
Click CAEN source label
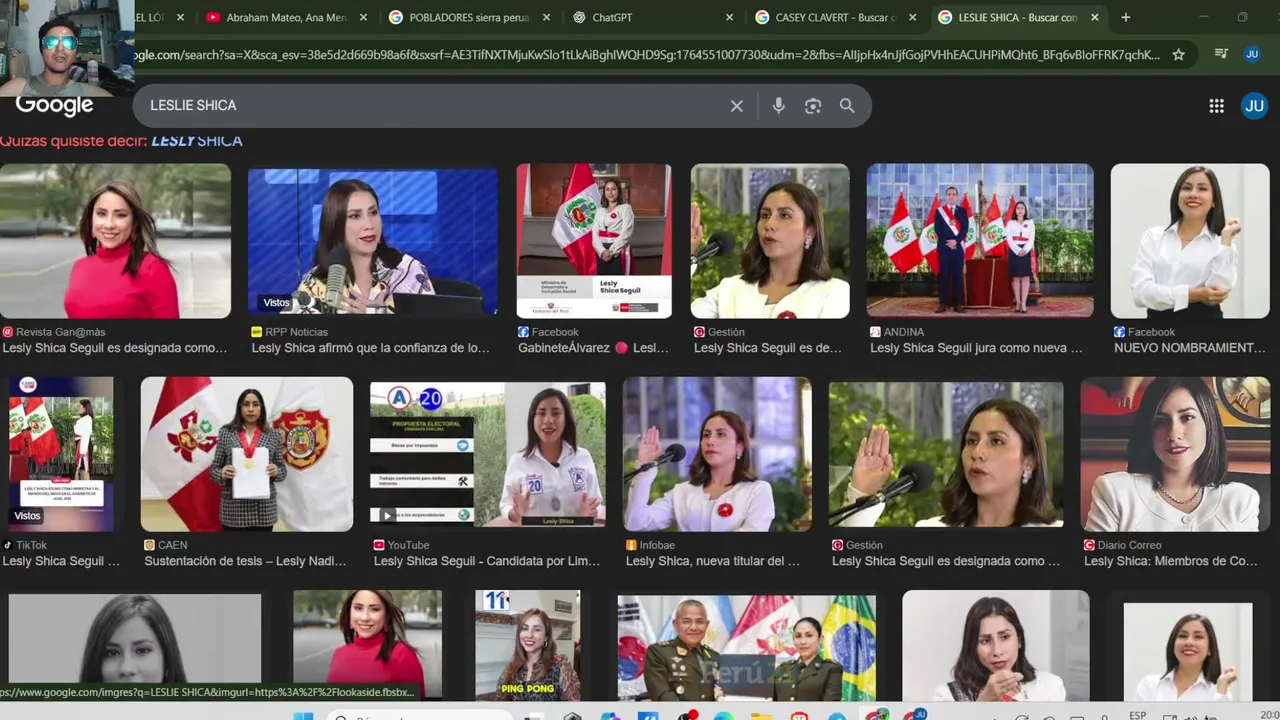click(x=172, y=545)
